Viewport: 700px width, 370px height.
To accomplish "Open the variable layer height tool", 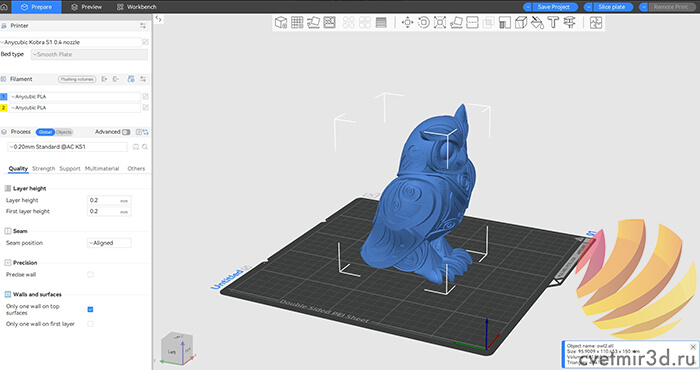I will click(381, 22).
